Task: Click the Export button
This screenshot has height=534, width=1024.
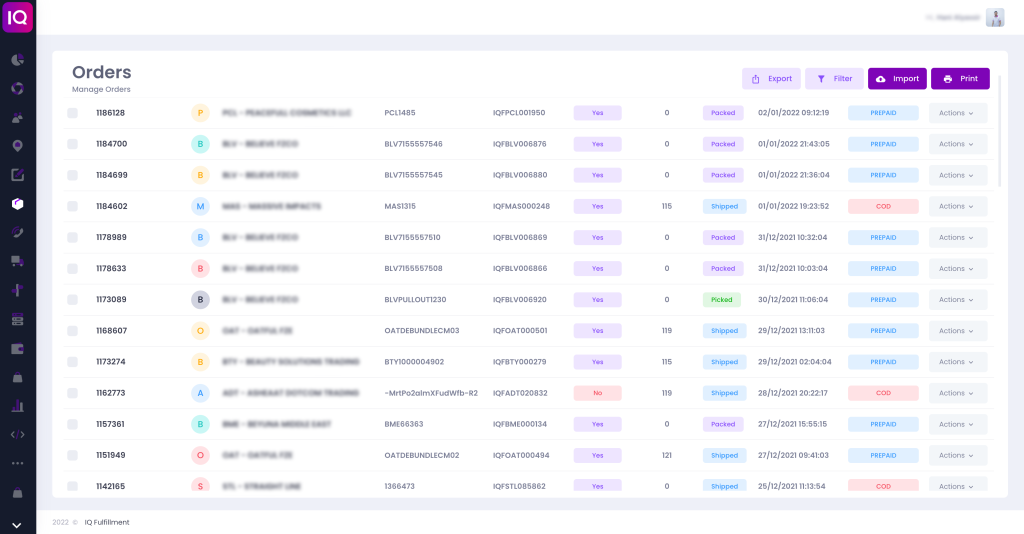Action: (771, 79)
